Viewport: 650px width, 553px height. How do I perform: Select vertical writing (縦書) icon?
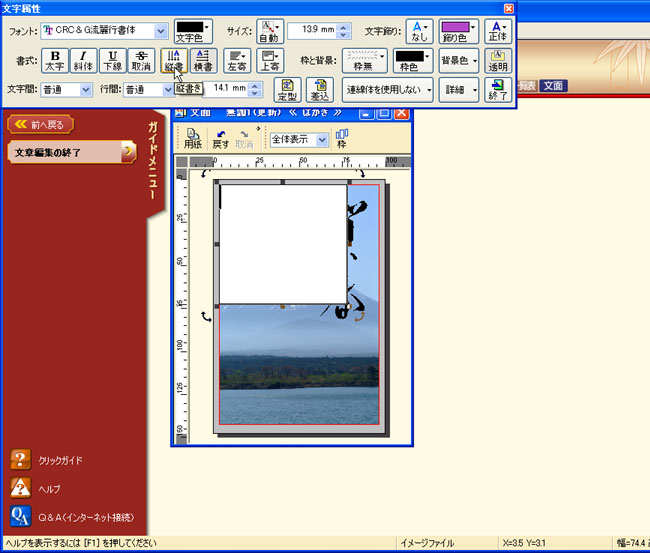[174, 59]
